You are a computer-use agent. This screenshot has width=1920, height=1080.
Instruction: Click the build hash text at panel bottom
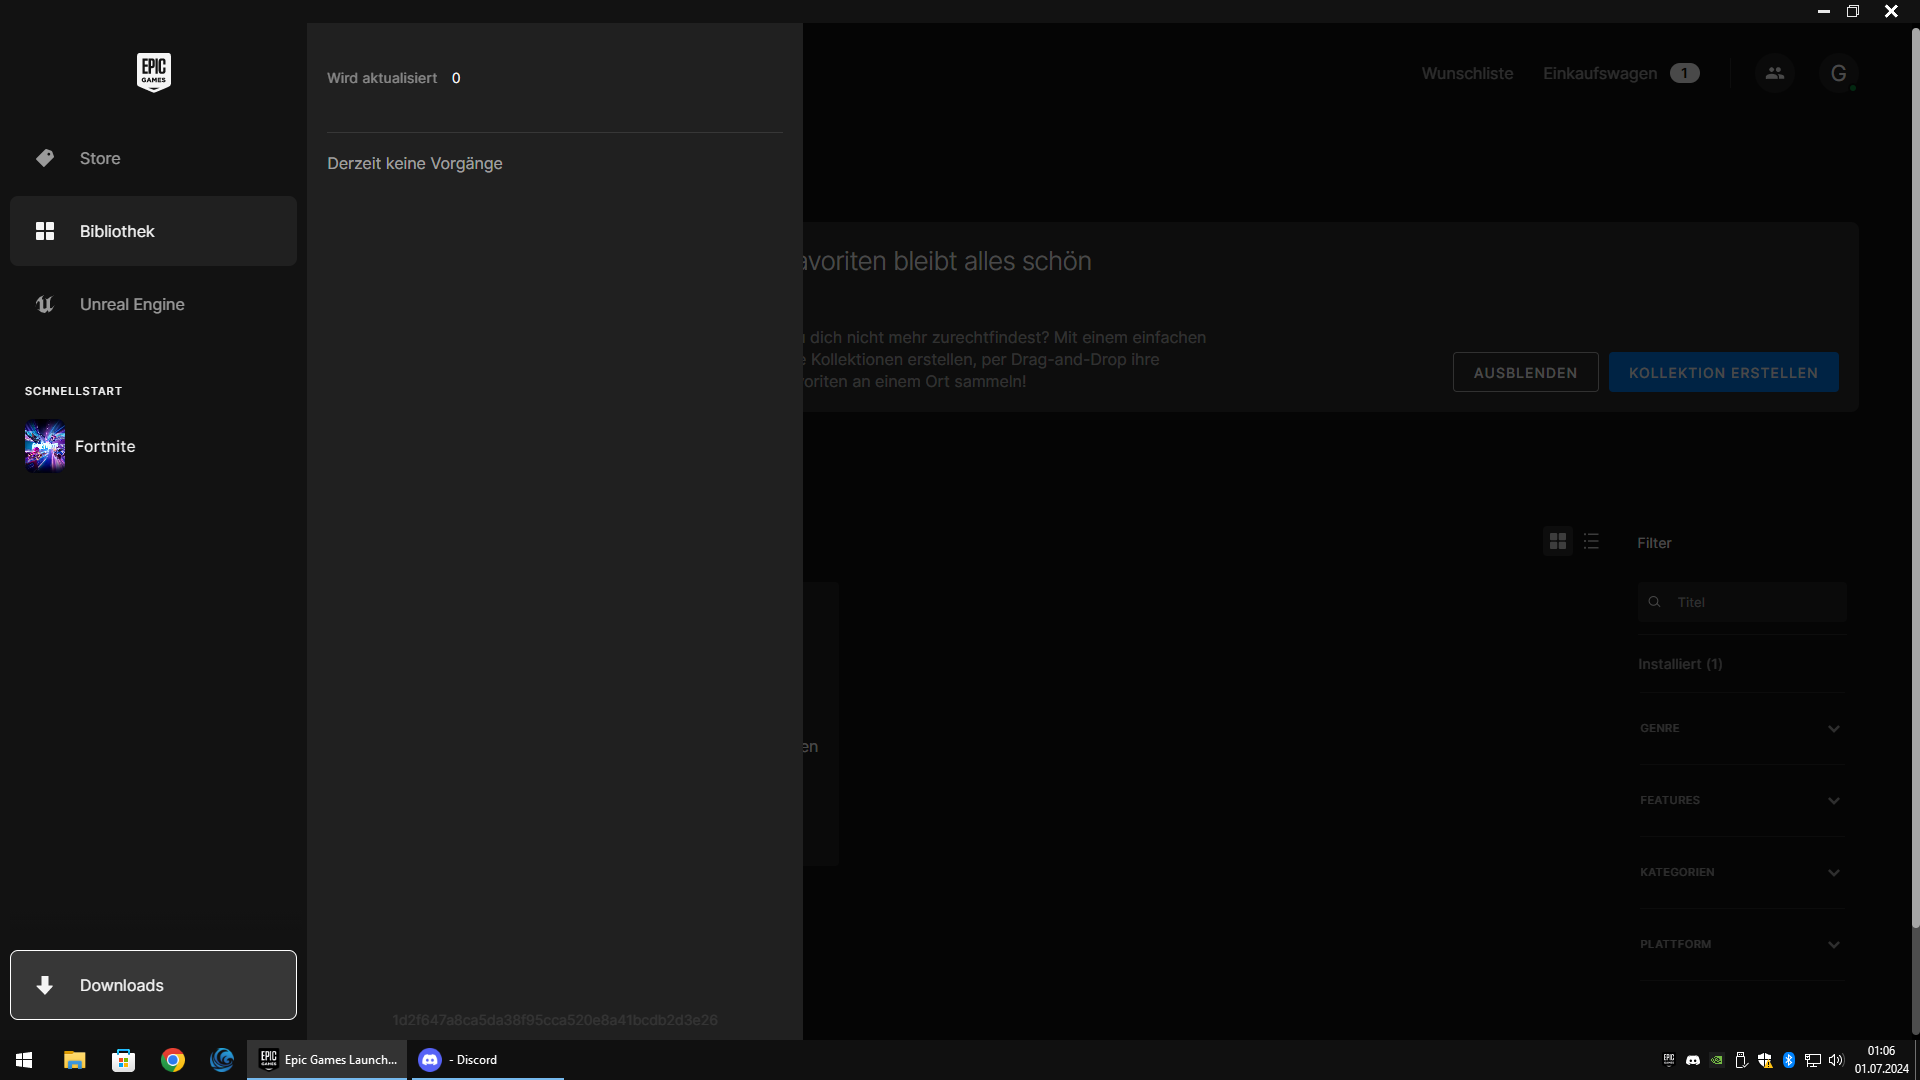[x=555, y=1020]
